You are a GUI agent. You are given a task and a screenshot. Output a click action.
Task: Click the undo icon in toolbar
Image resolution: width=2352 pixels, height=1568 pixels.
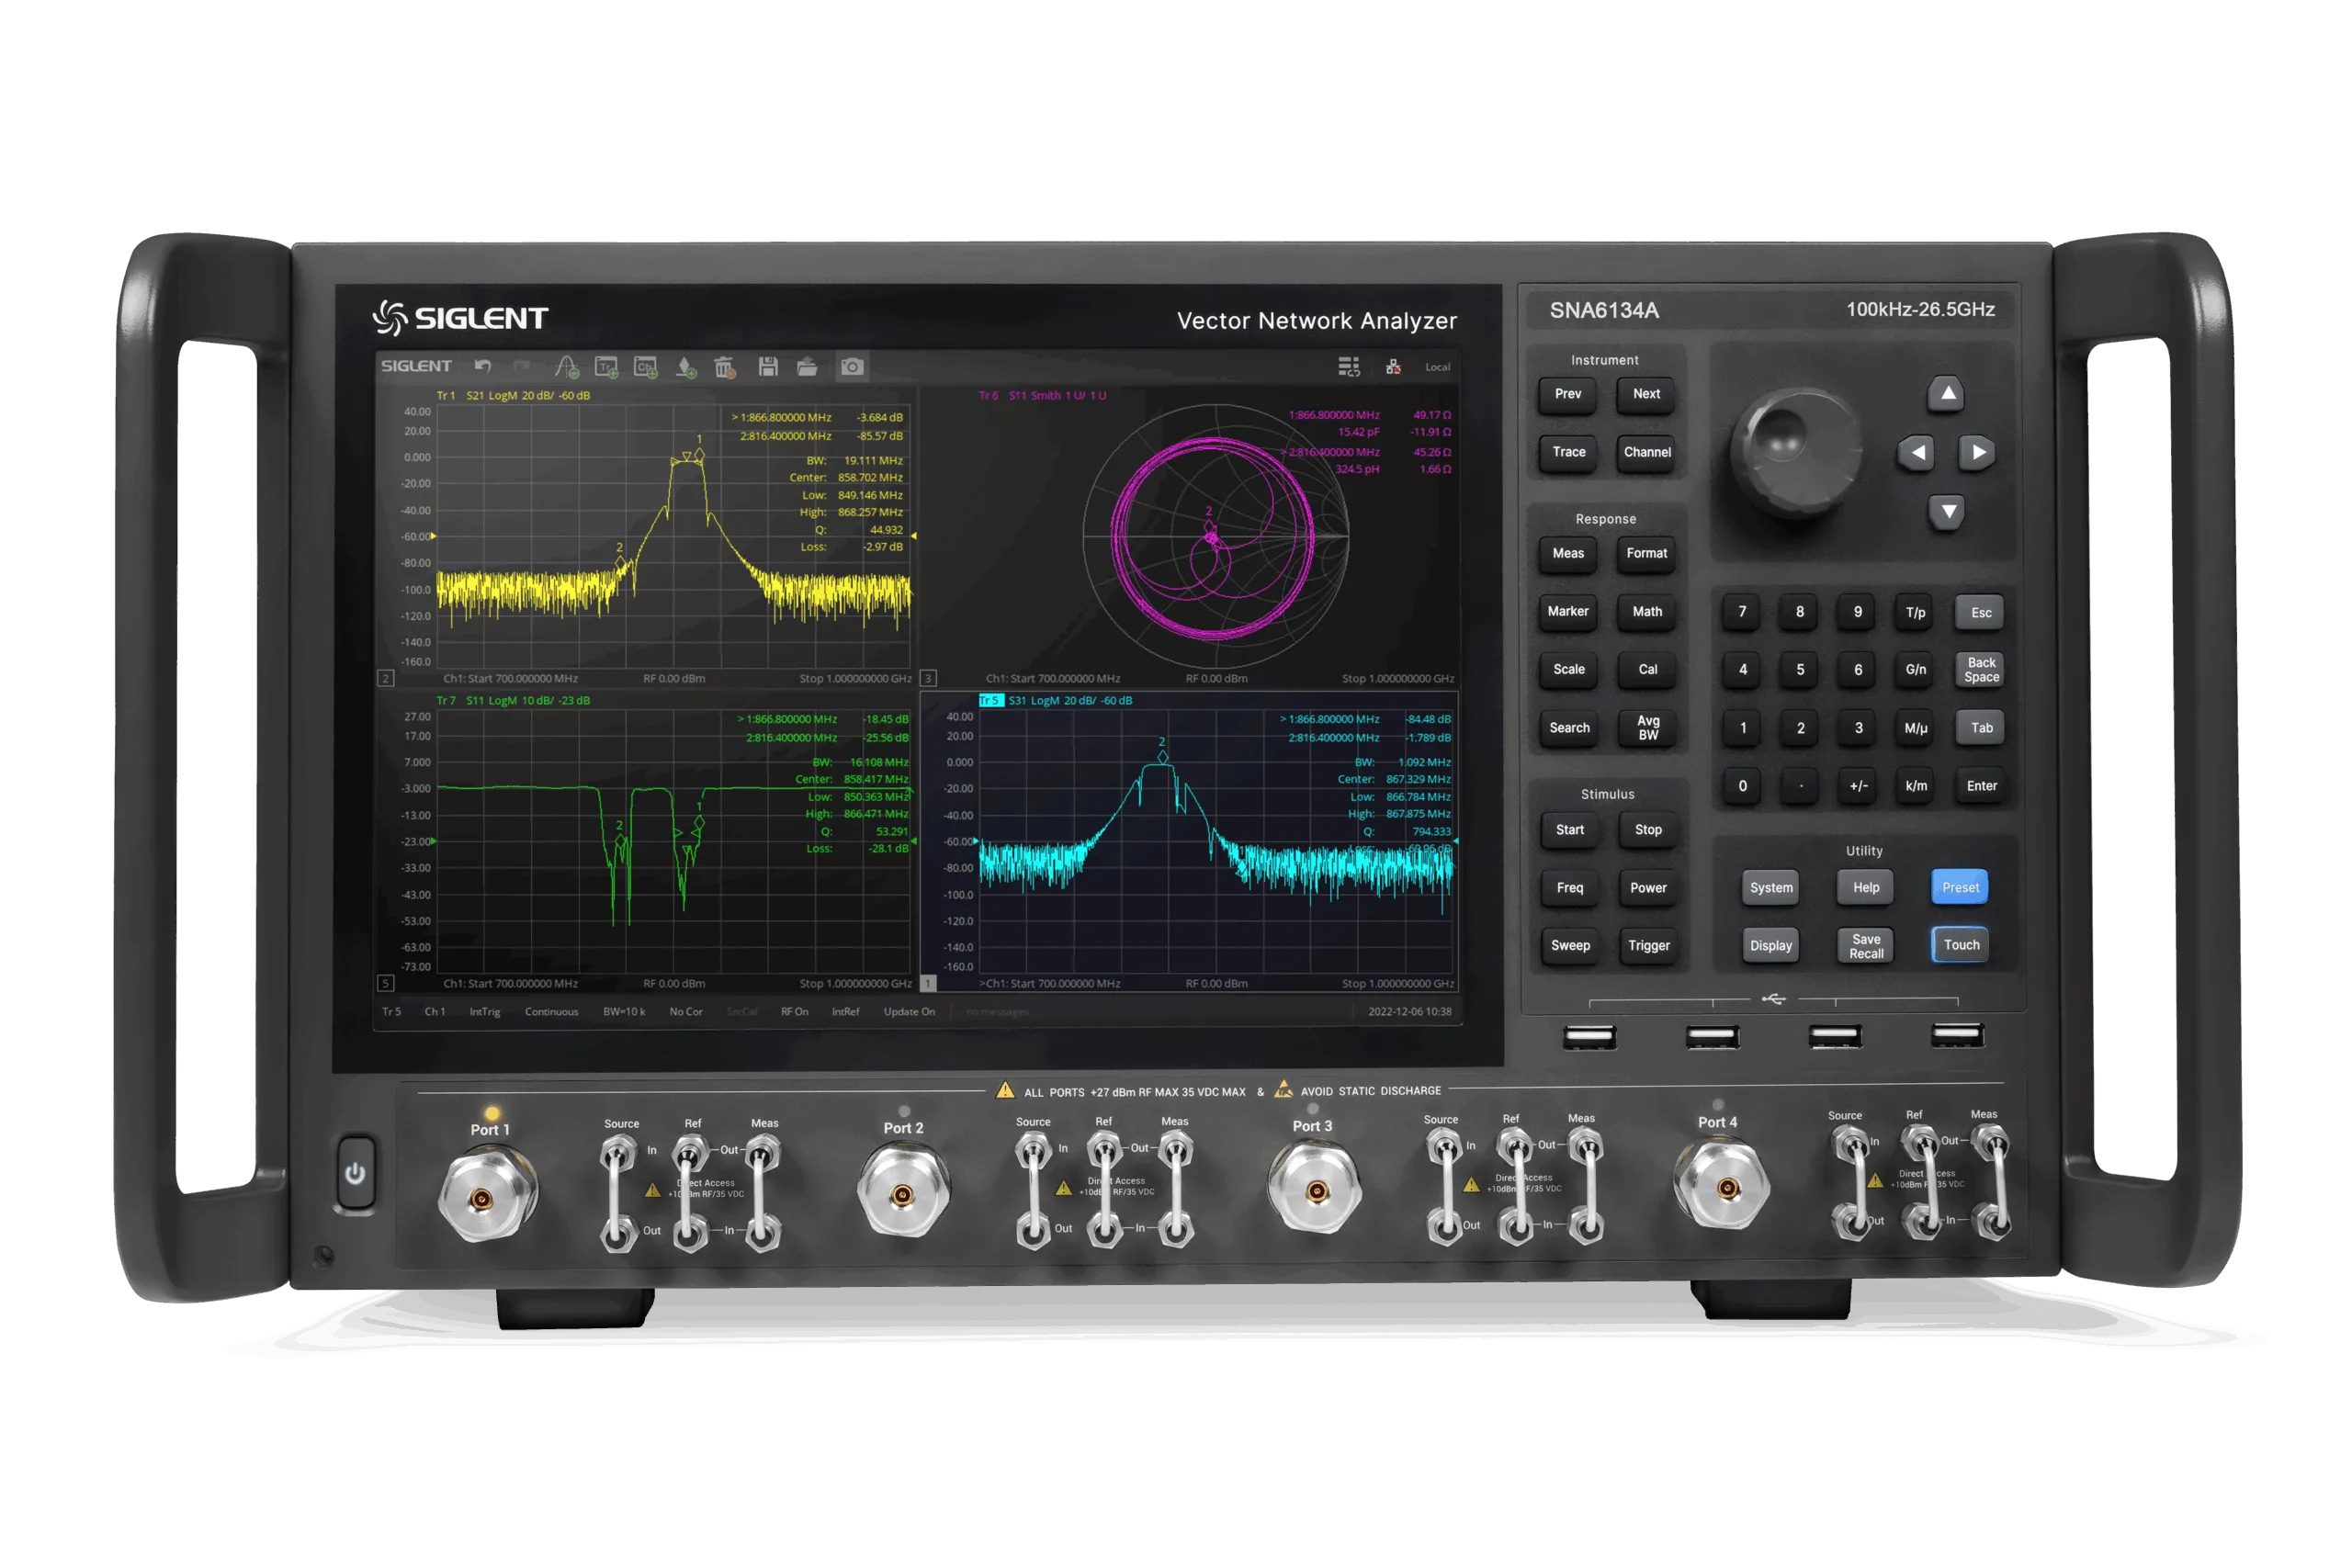483,367
